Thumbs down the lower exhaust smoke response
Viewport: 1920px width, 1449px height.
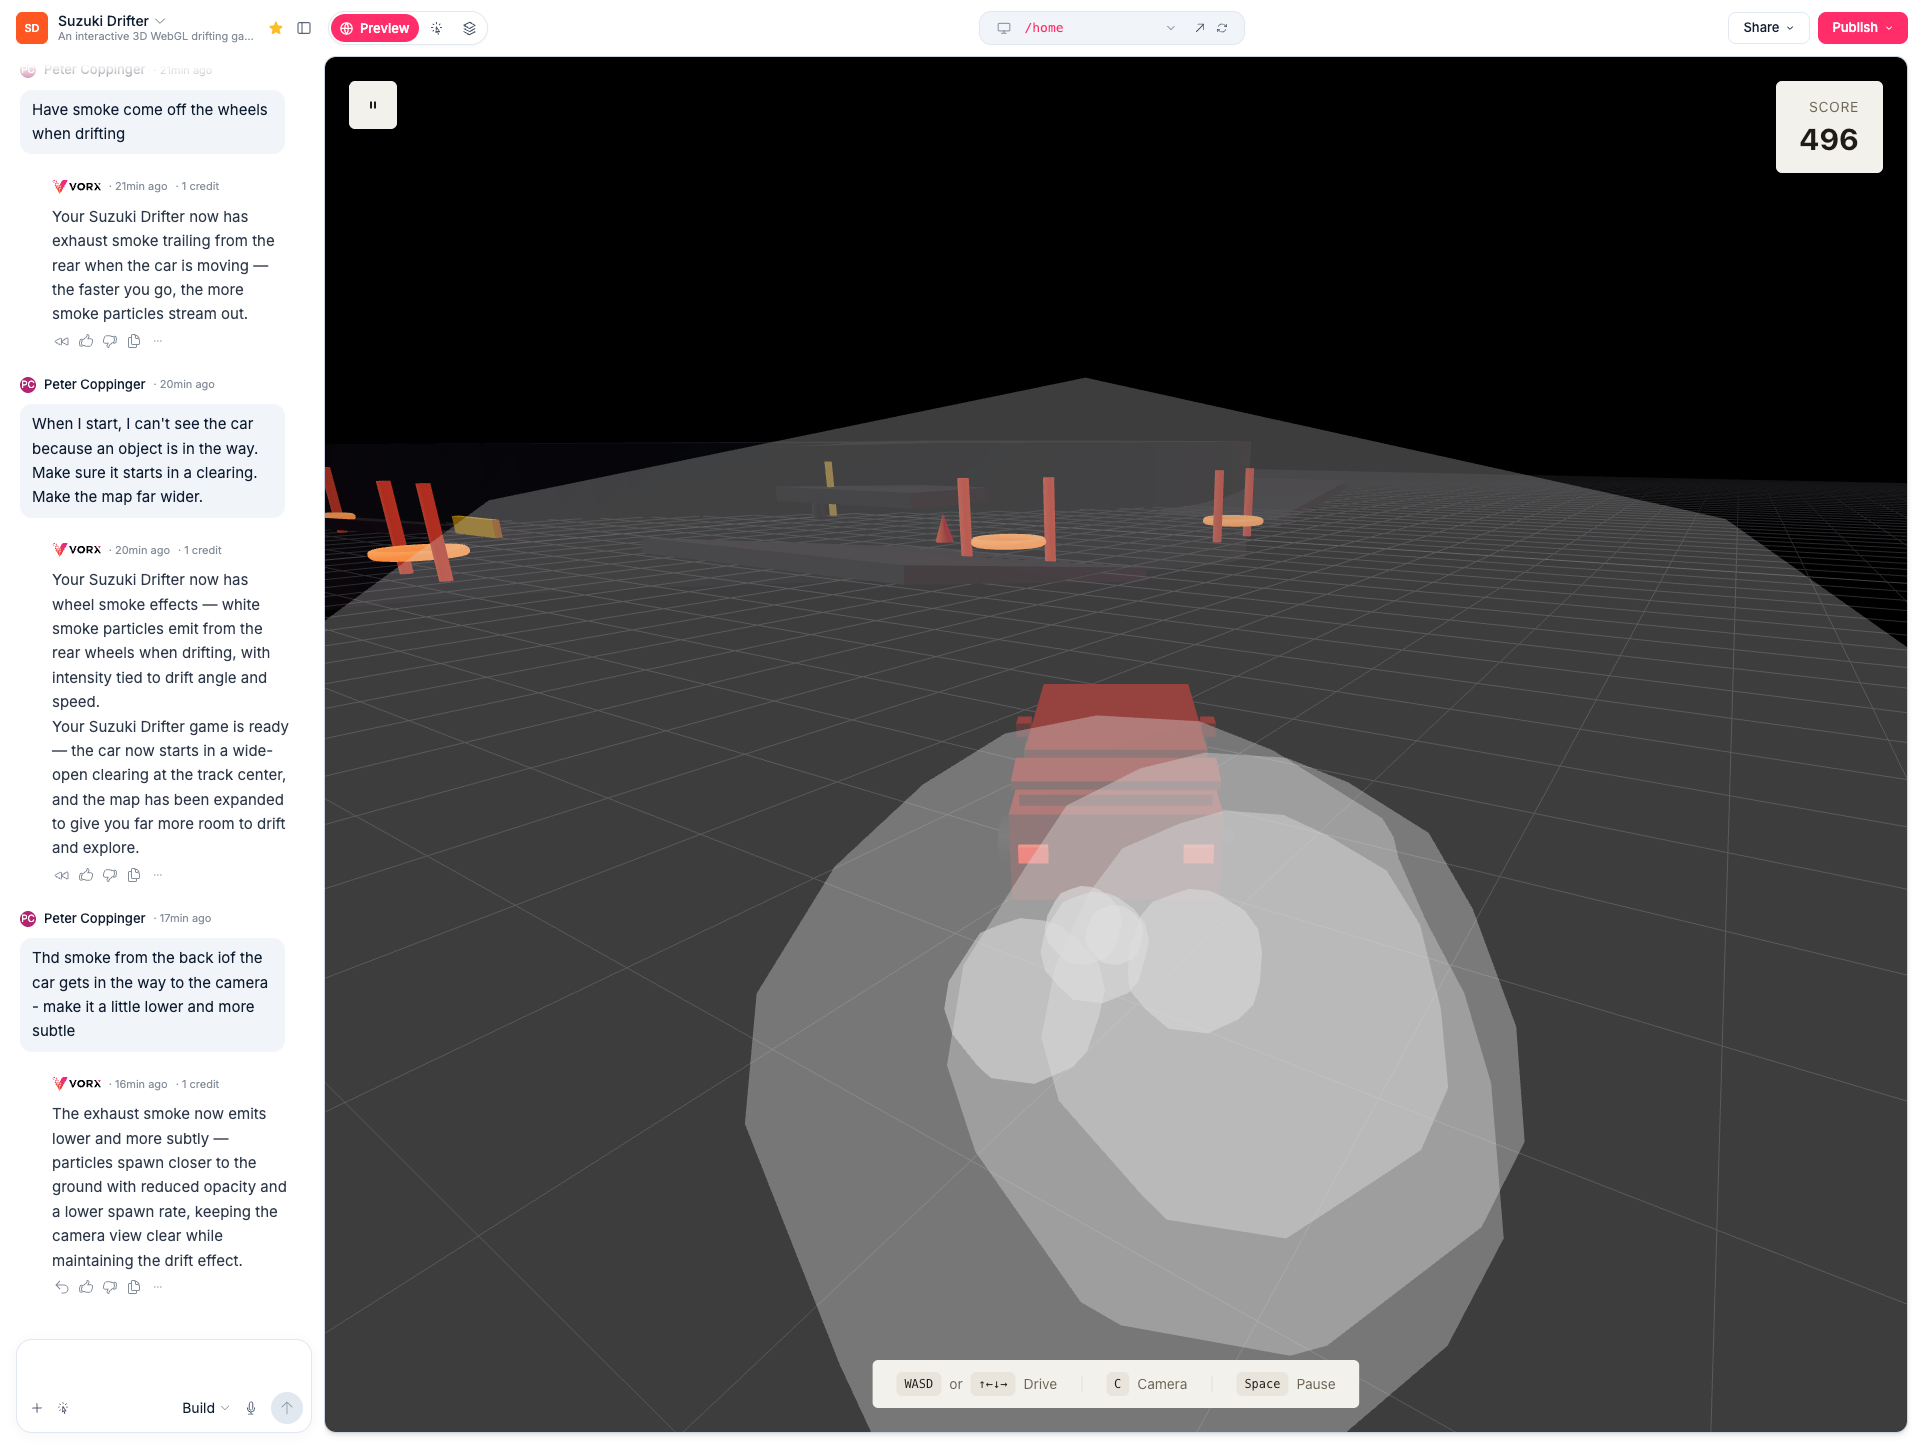pos(110,1287)
